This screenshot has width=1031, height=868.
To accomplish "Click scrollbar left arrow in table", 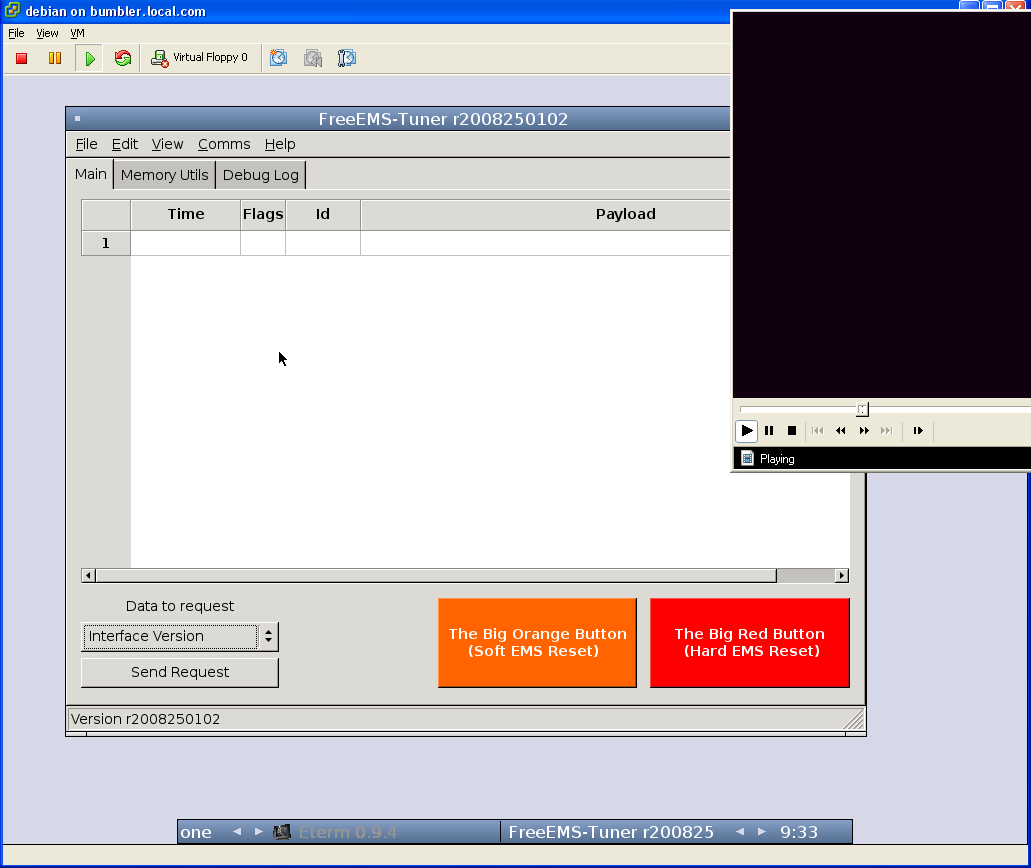I will (88, 576).
